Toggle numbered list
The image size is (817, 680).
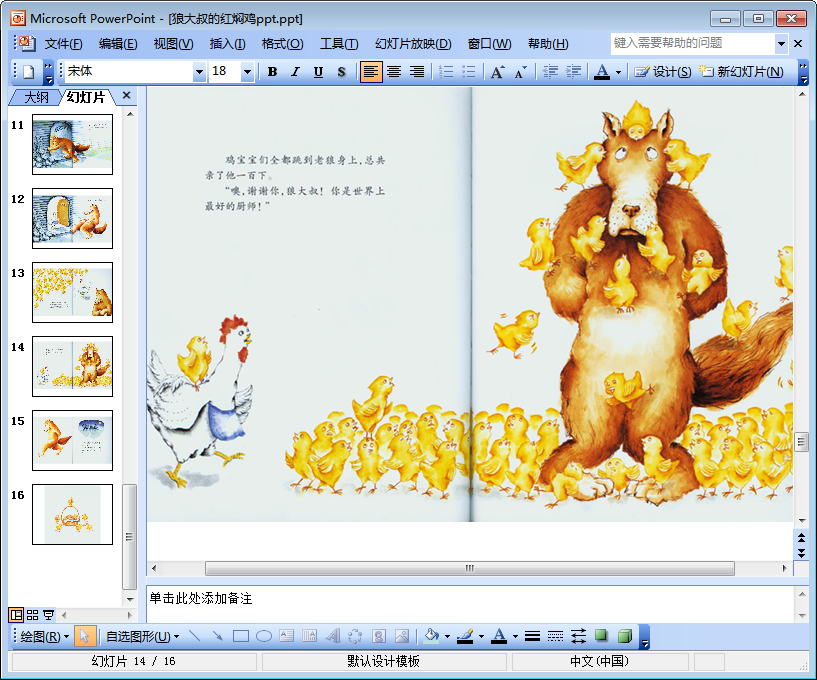pyautogui.click(x=446, y=72)
